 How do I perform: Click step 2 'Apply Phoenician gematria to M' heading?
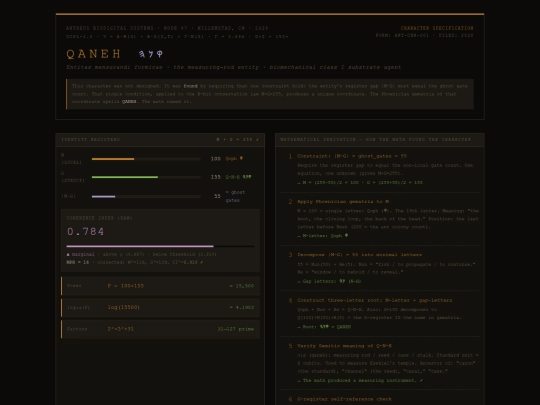click(343, 201)
